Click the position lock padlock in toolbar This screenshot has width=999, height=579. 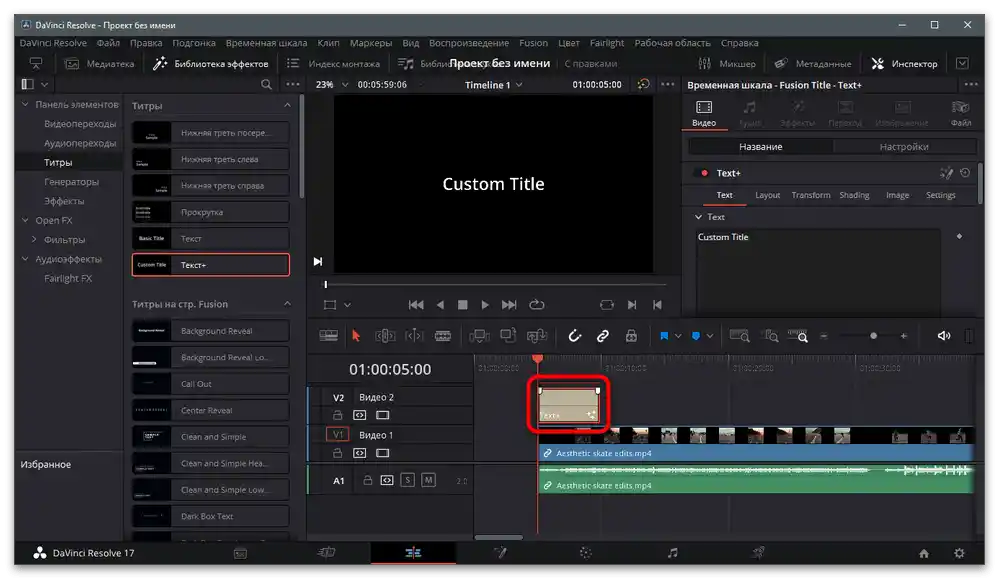pyautogui.click(x=631, y=336)
